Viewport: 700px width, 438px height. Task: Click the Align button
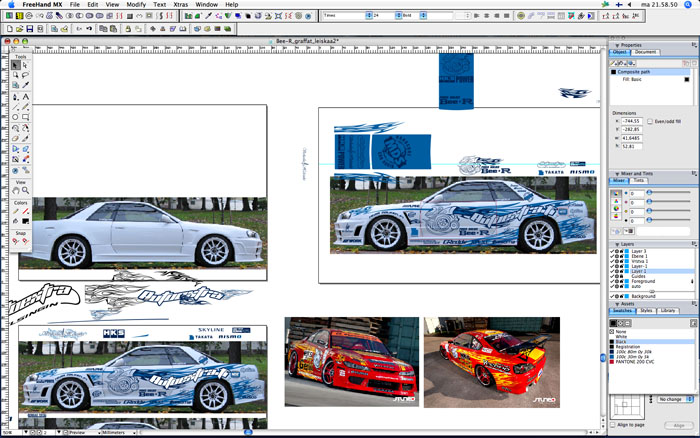[679, 425]
